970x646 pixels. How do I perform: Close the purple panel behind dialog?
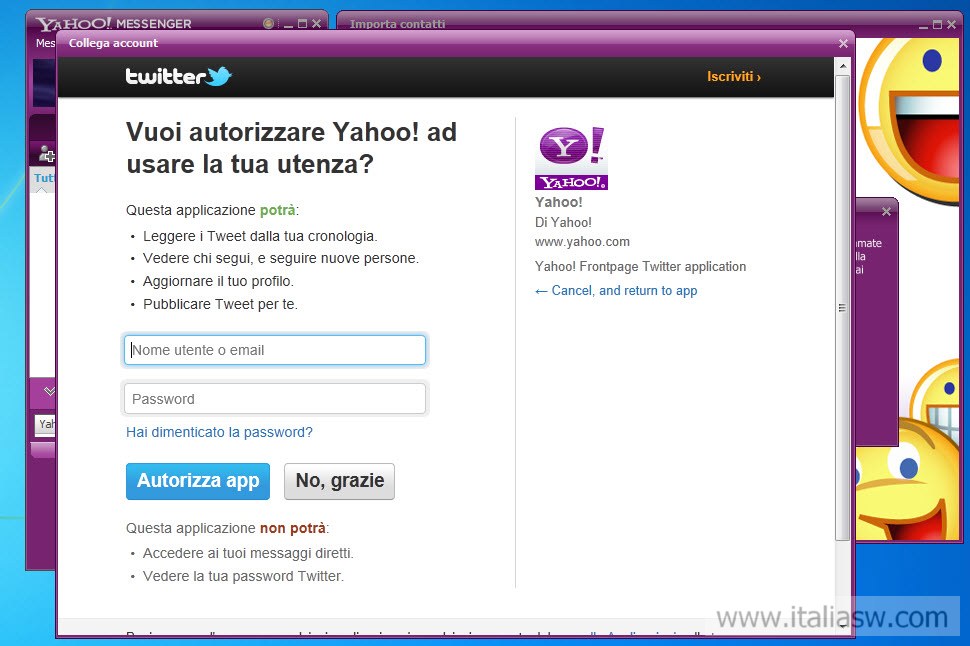(886, 212)
